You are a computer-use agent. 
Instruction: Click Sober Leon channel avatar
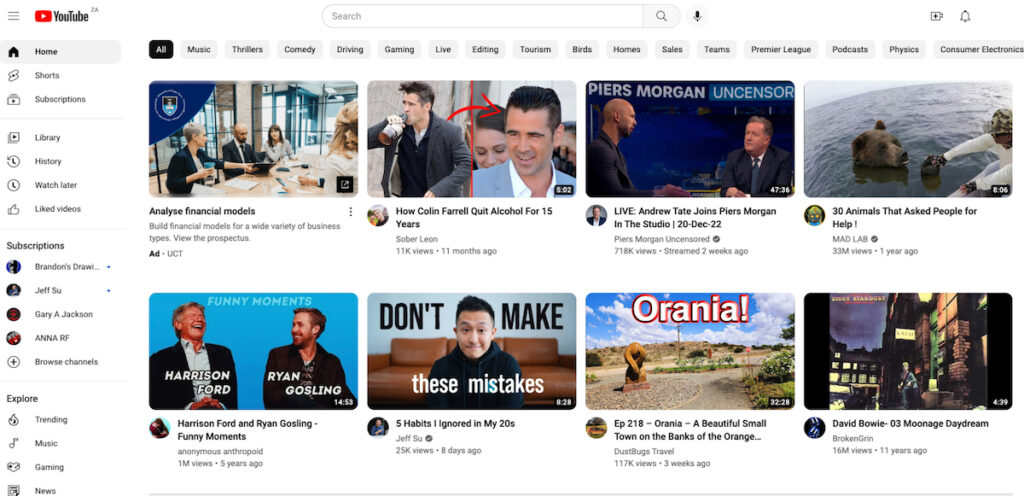377,215
